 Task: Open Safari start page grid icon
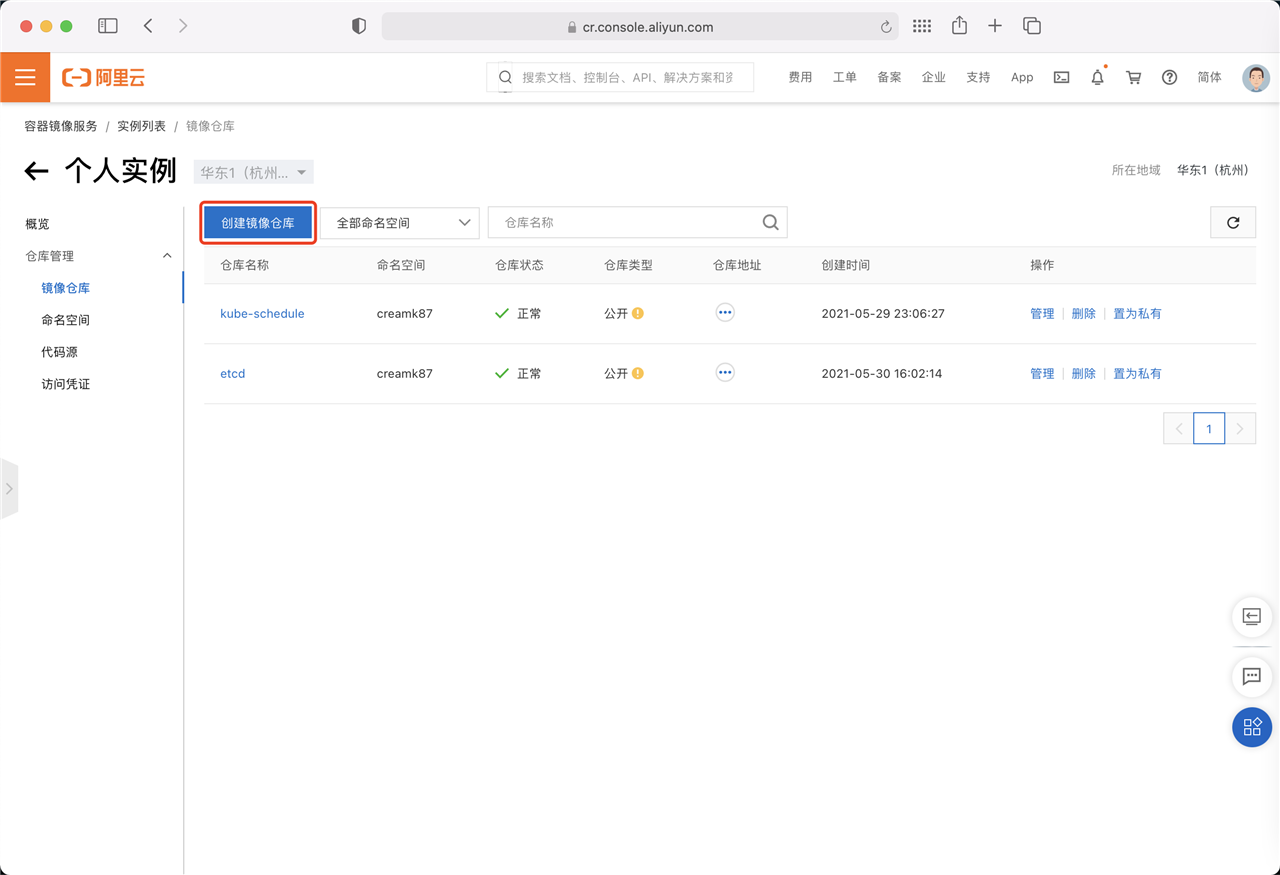pyautogui.click(x=922, y=27)
